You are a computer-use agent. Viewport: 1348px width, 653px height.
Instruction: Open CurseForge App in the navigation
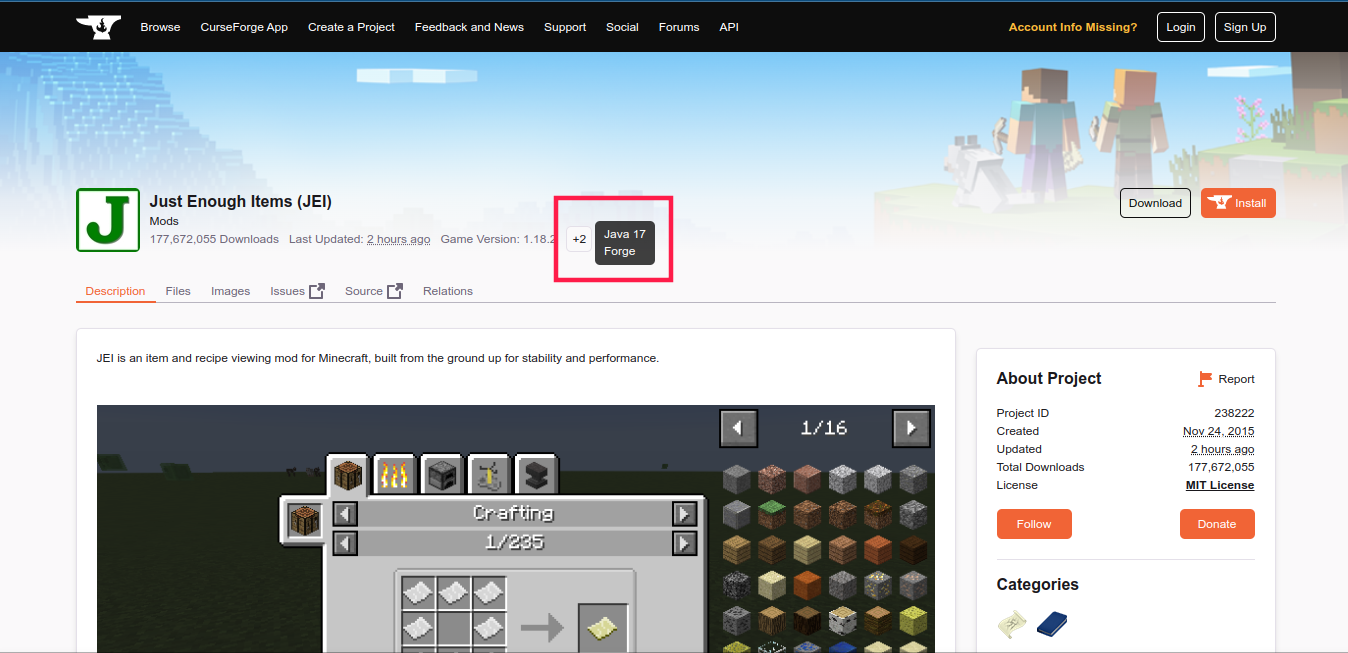pyautogui.click(x=244, y=27)
